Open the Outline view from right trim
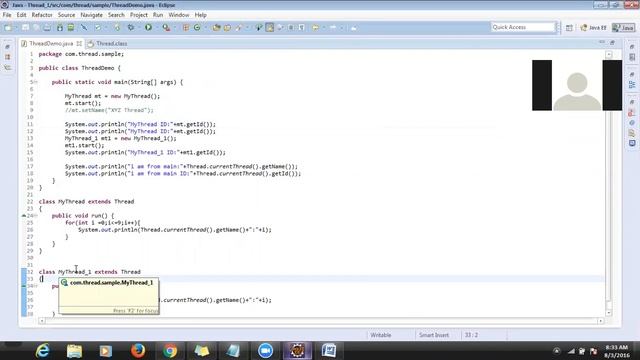The image size is (640, 360). (632, 84)
